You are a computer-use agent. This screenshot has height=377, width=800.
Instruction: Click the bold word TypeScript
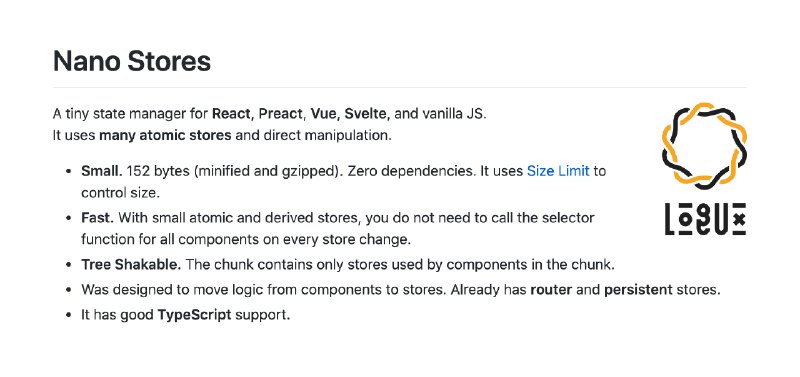click(194, 315)
